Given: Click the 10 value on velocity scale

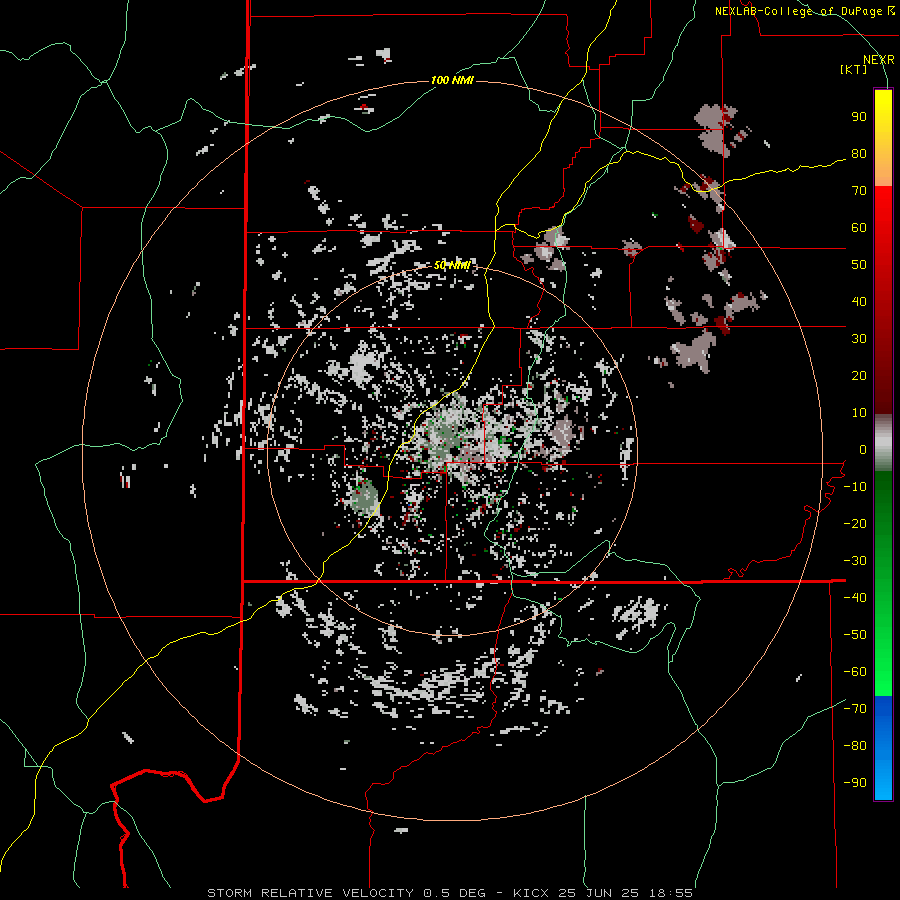Looking at the screenshot, I should click(859, 413).
